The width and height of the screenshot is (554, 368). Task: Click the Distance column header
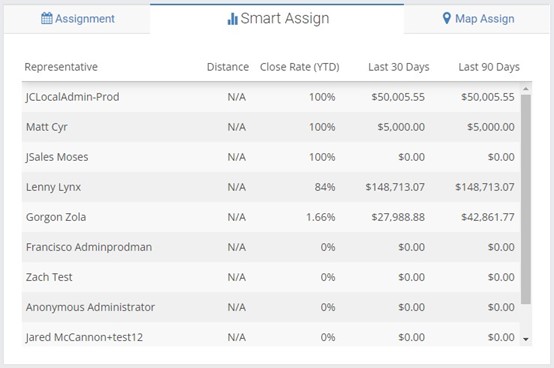228,67
